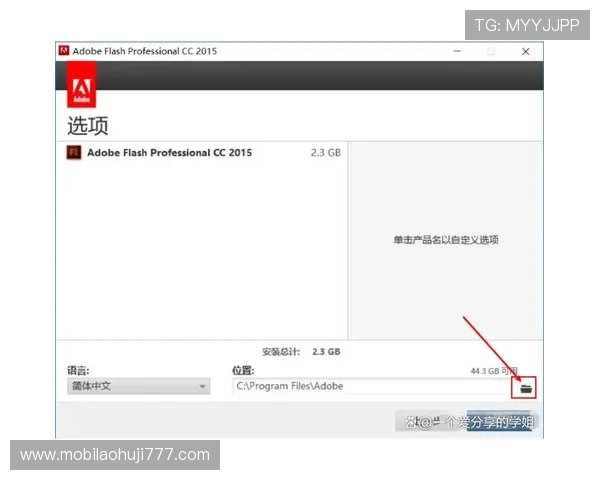Click the 44.3 GB available text
Viewport: 600px width, 480px height.
494,371
